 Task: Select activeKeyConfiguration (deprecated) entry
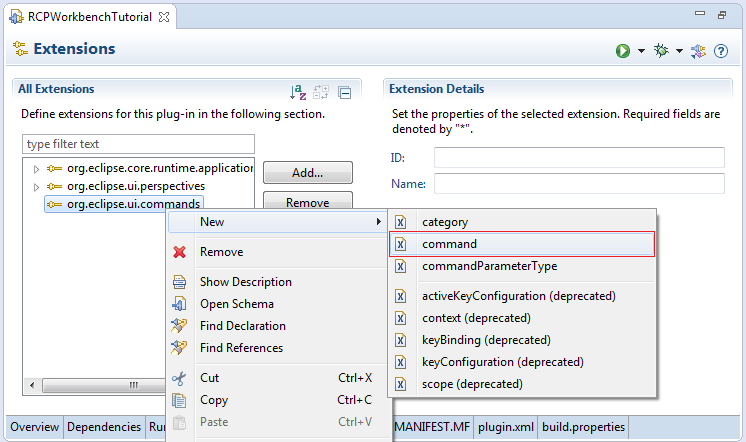pos(522,296)
